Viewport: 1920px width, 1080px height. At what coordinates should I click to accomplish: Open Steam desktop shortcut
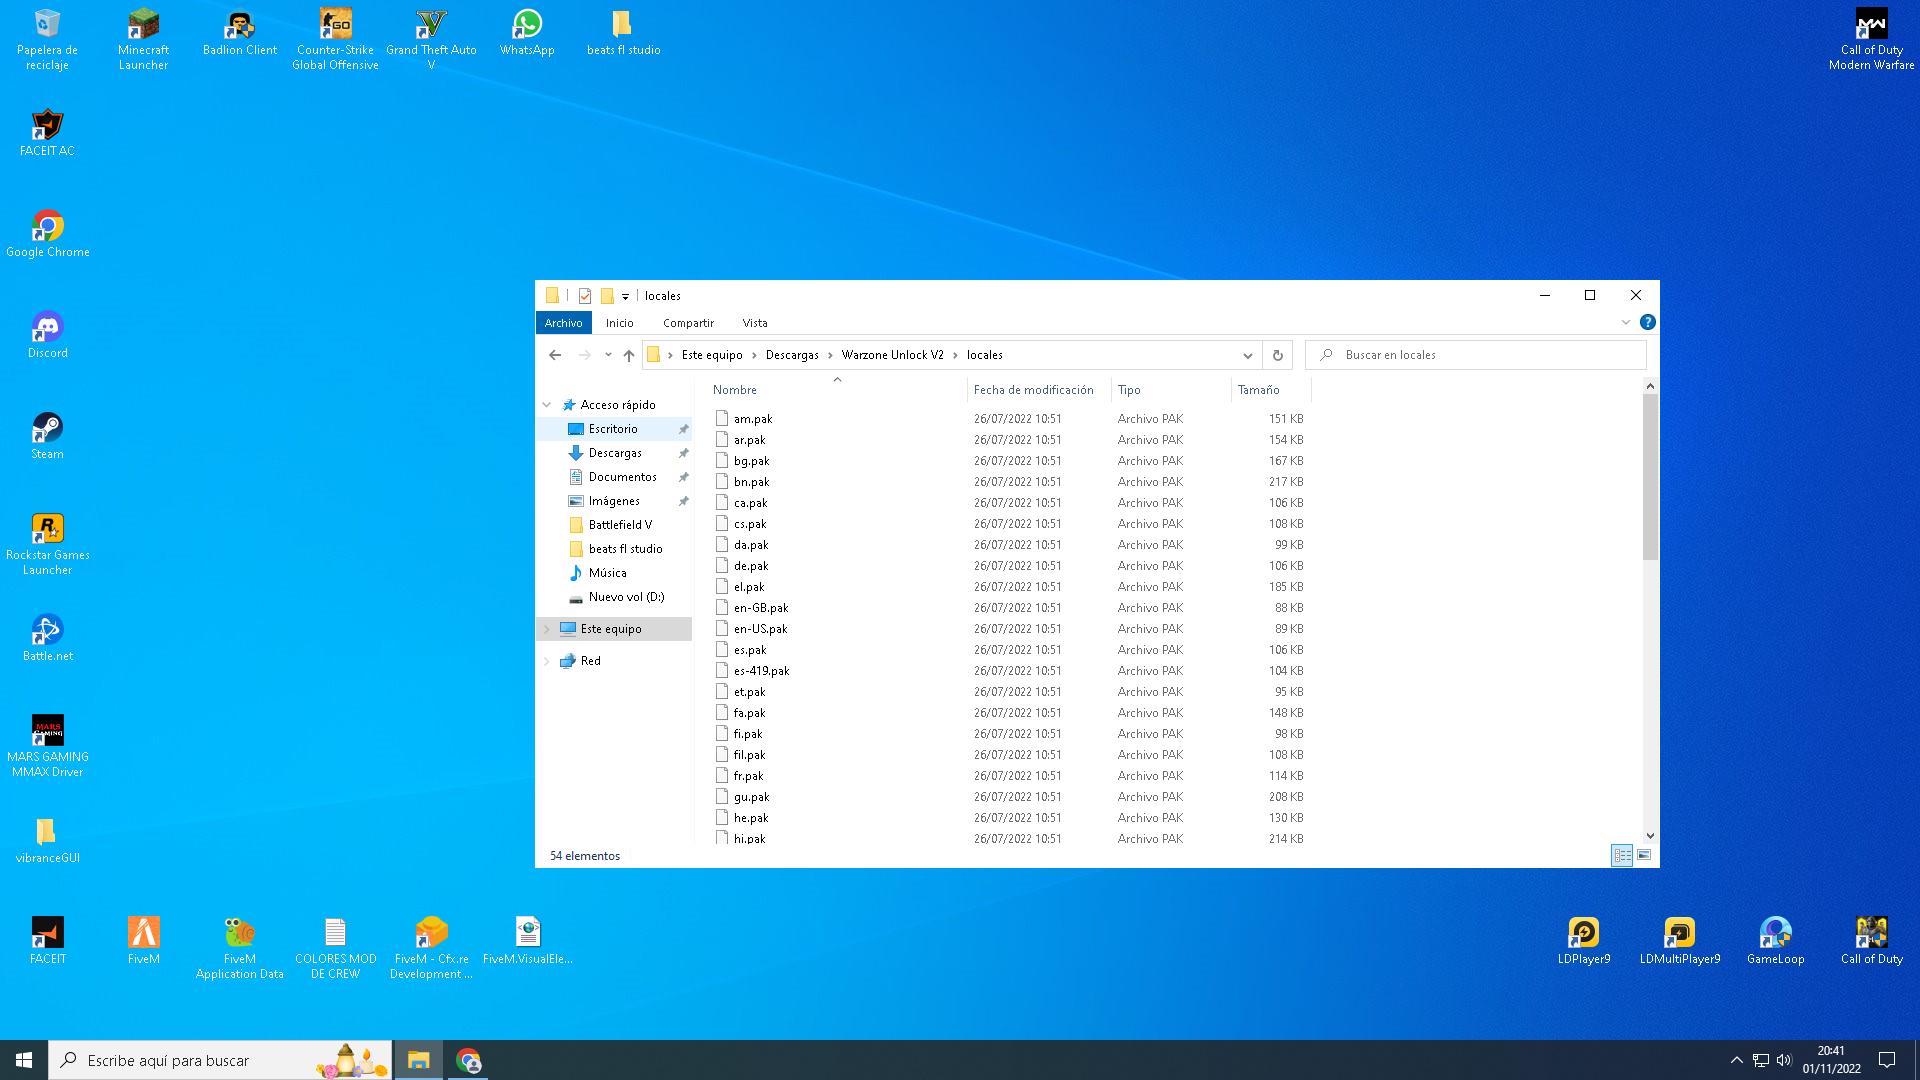tap(47, 436)
